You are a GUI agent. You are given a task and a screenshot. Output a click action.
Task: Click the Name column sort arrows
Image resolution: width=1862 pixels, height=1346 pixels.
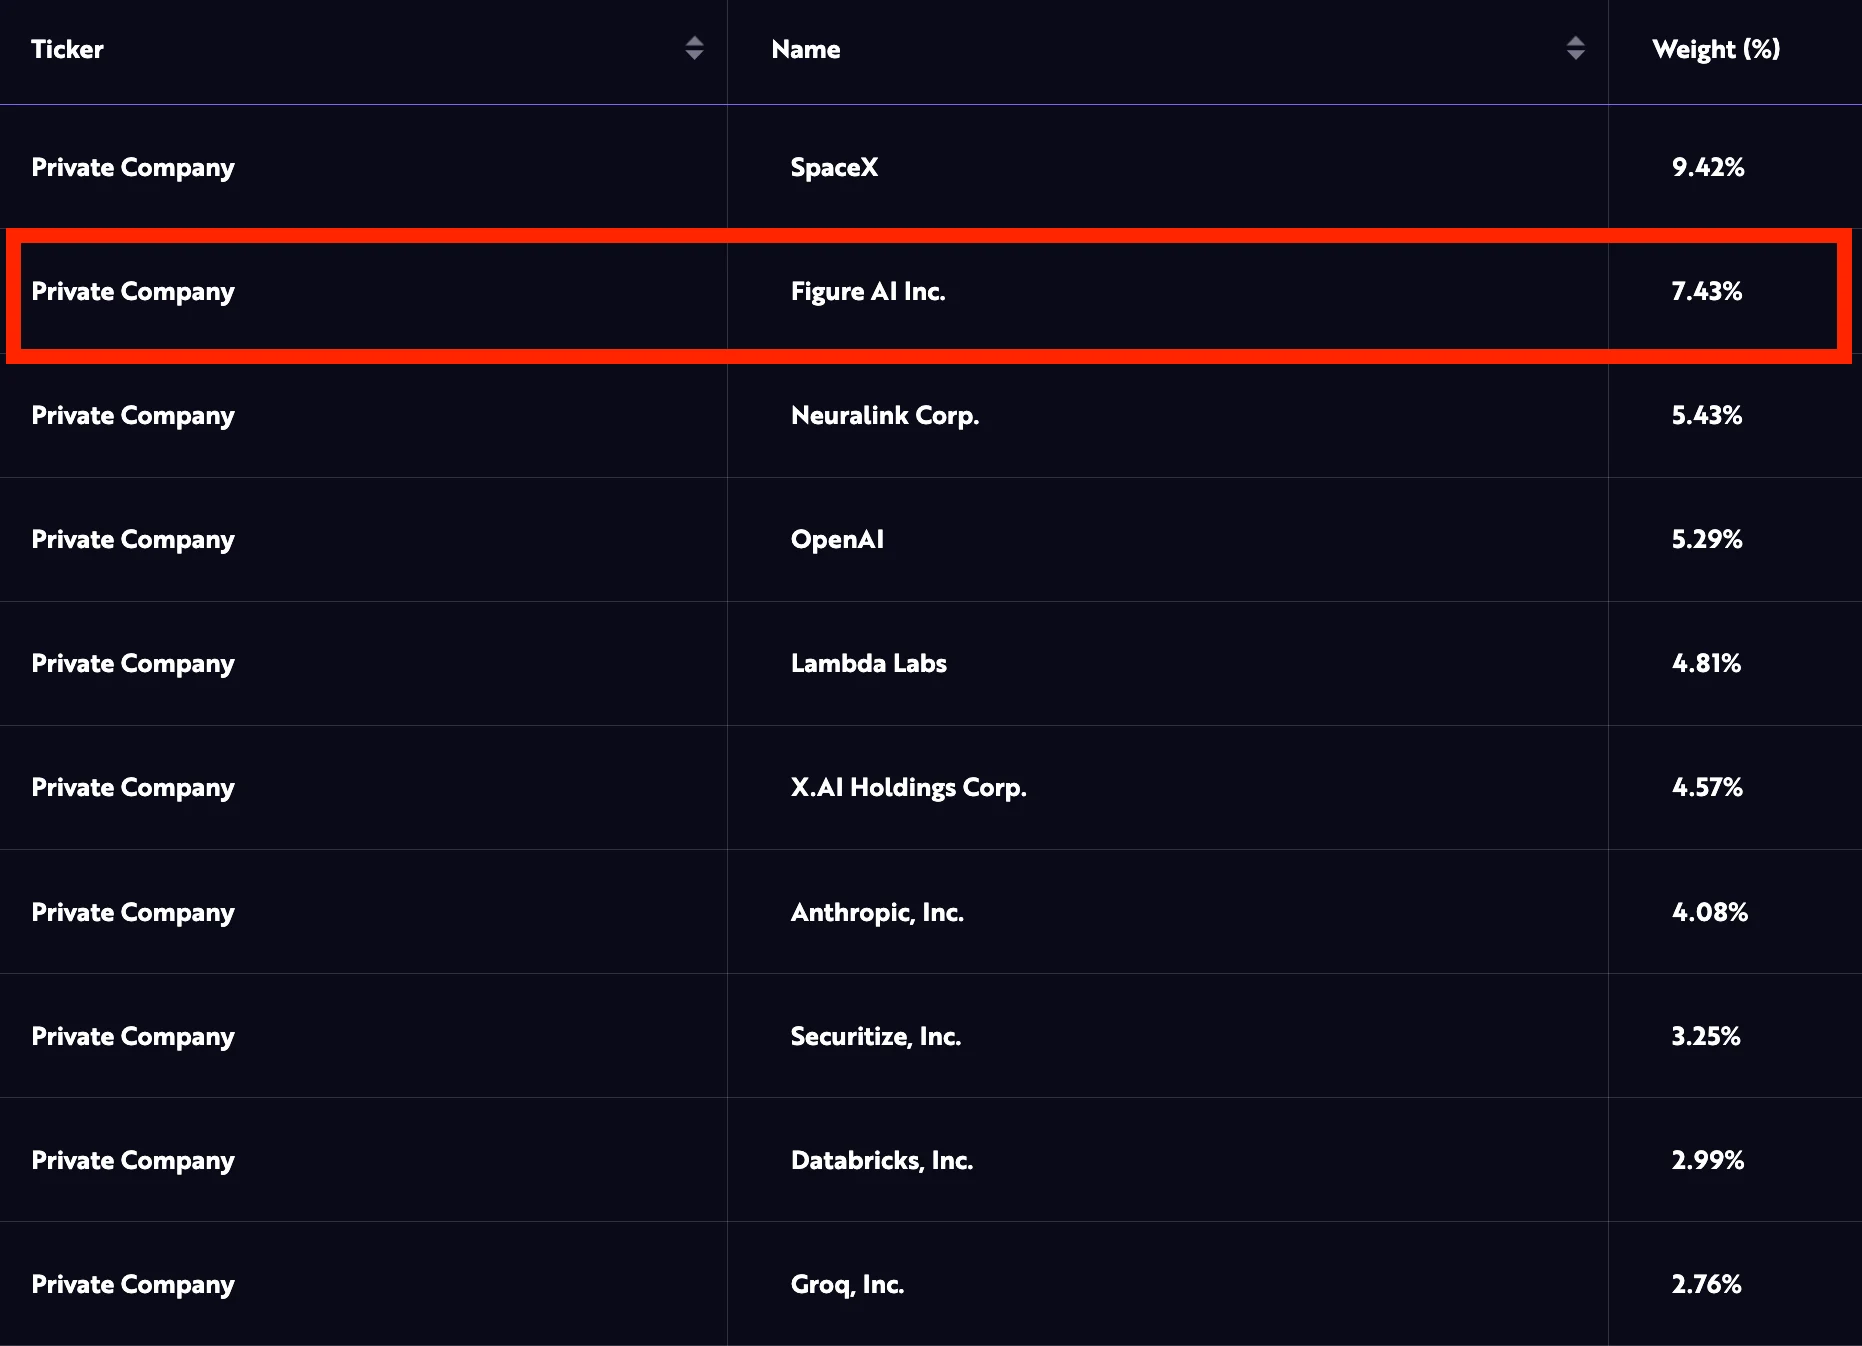(1575, 48)
